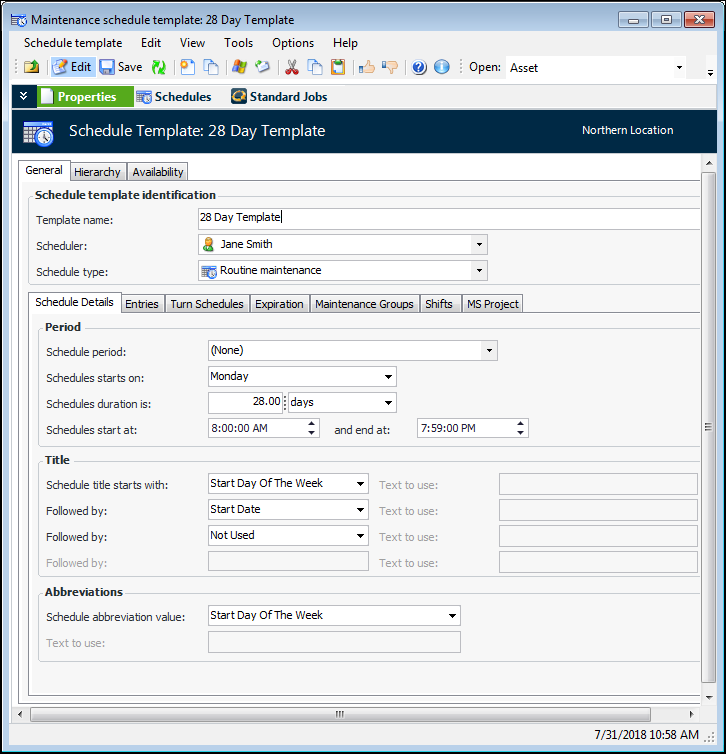Click the thumbs down icon
Image resolution: width=726 pixels, height=754 pixels.
[390, 67]
